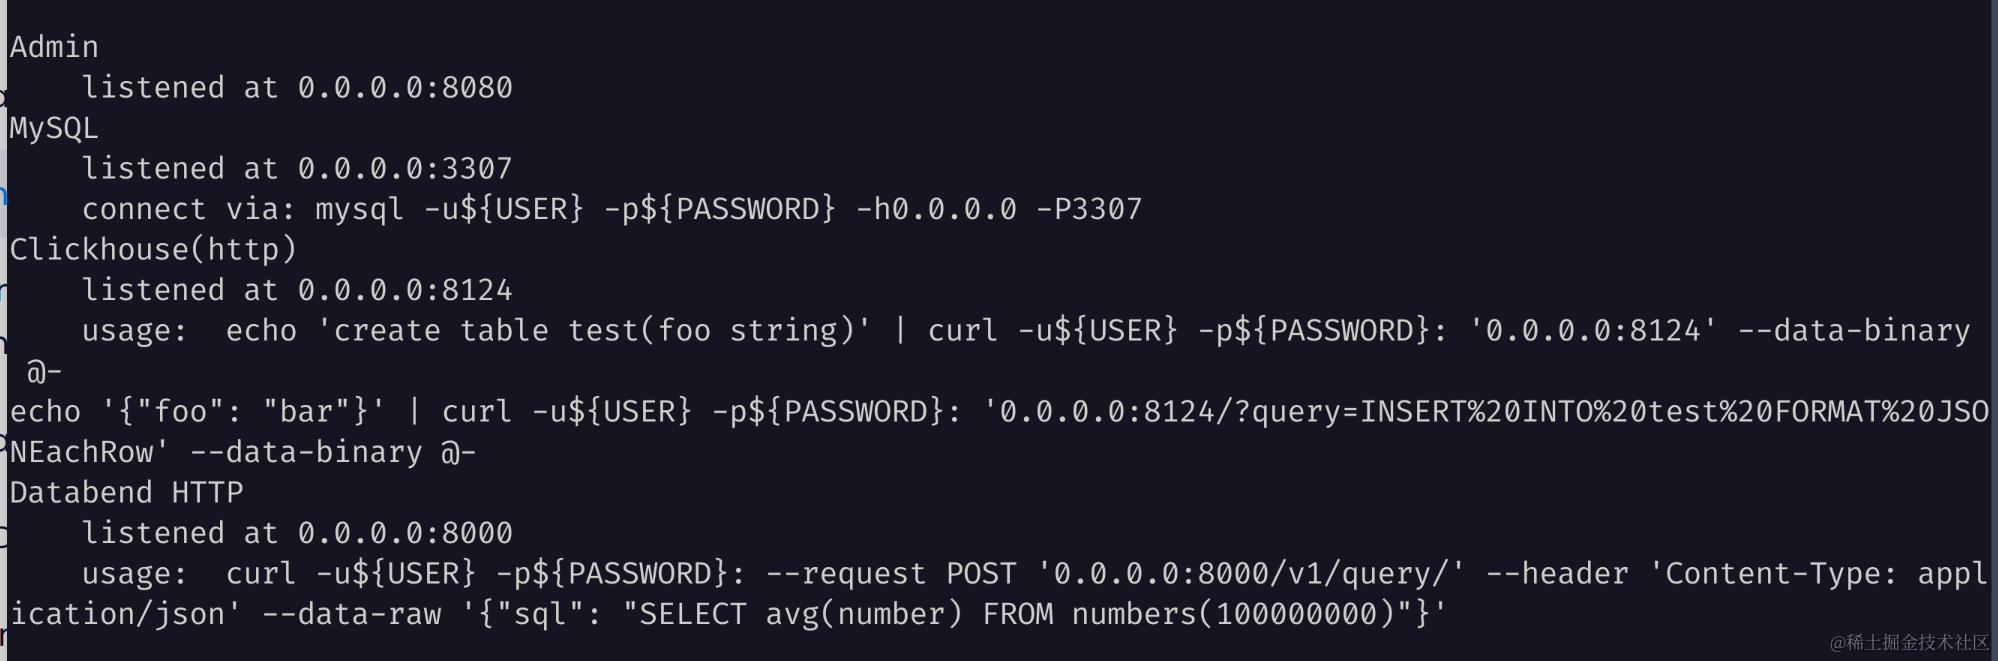This screenshot has height=661, width=1998.
Task: Click the Clickhouse(http) heading
Action: [153, 249]
